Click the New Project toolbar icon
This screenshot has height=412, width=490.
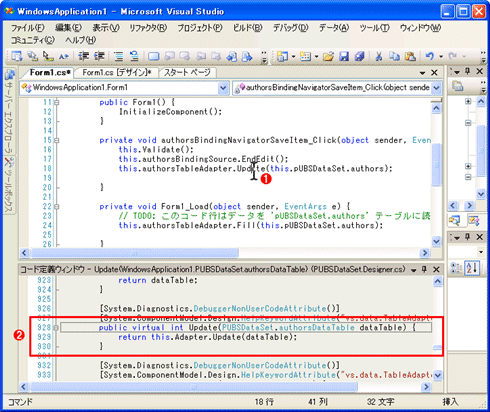(x=283, y=57)
